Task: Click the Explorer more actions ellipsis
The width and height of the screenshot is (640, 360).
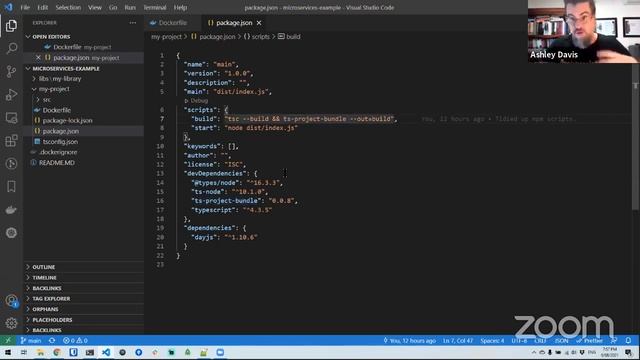Action: [133, 23]
